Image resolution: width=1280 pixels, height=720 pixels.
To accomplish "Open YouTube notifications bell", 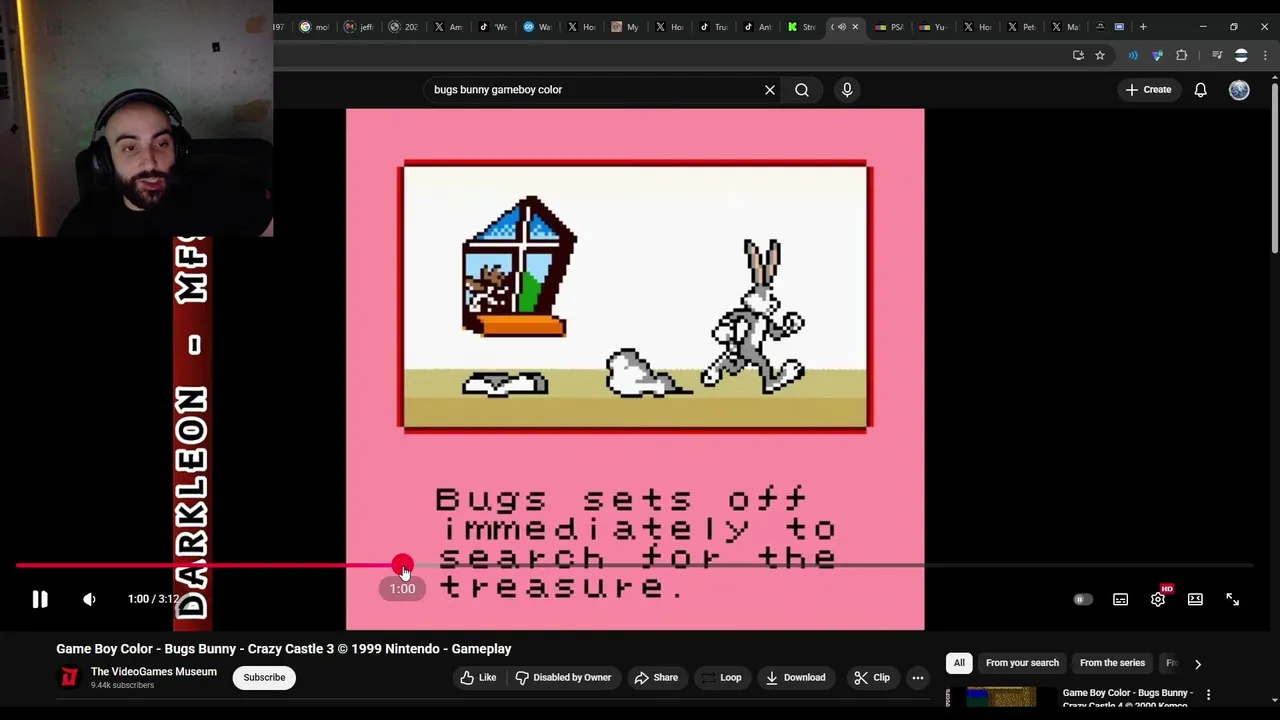I will [x=1200, y=90].
